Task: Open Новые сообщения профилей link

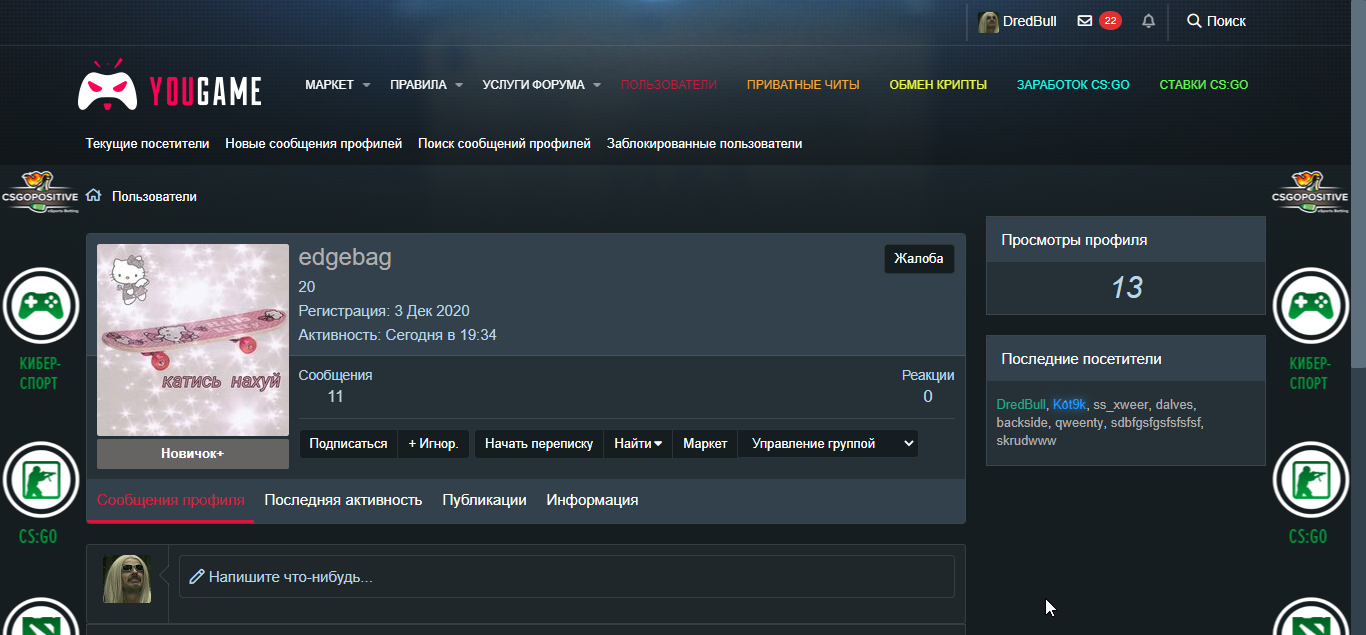Action: [314, 143]
